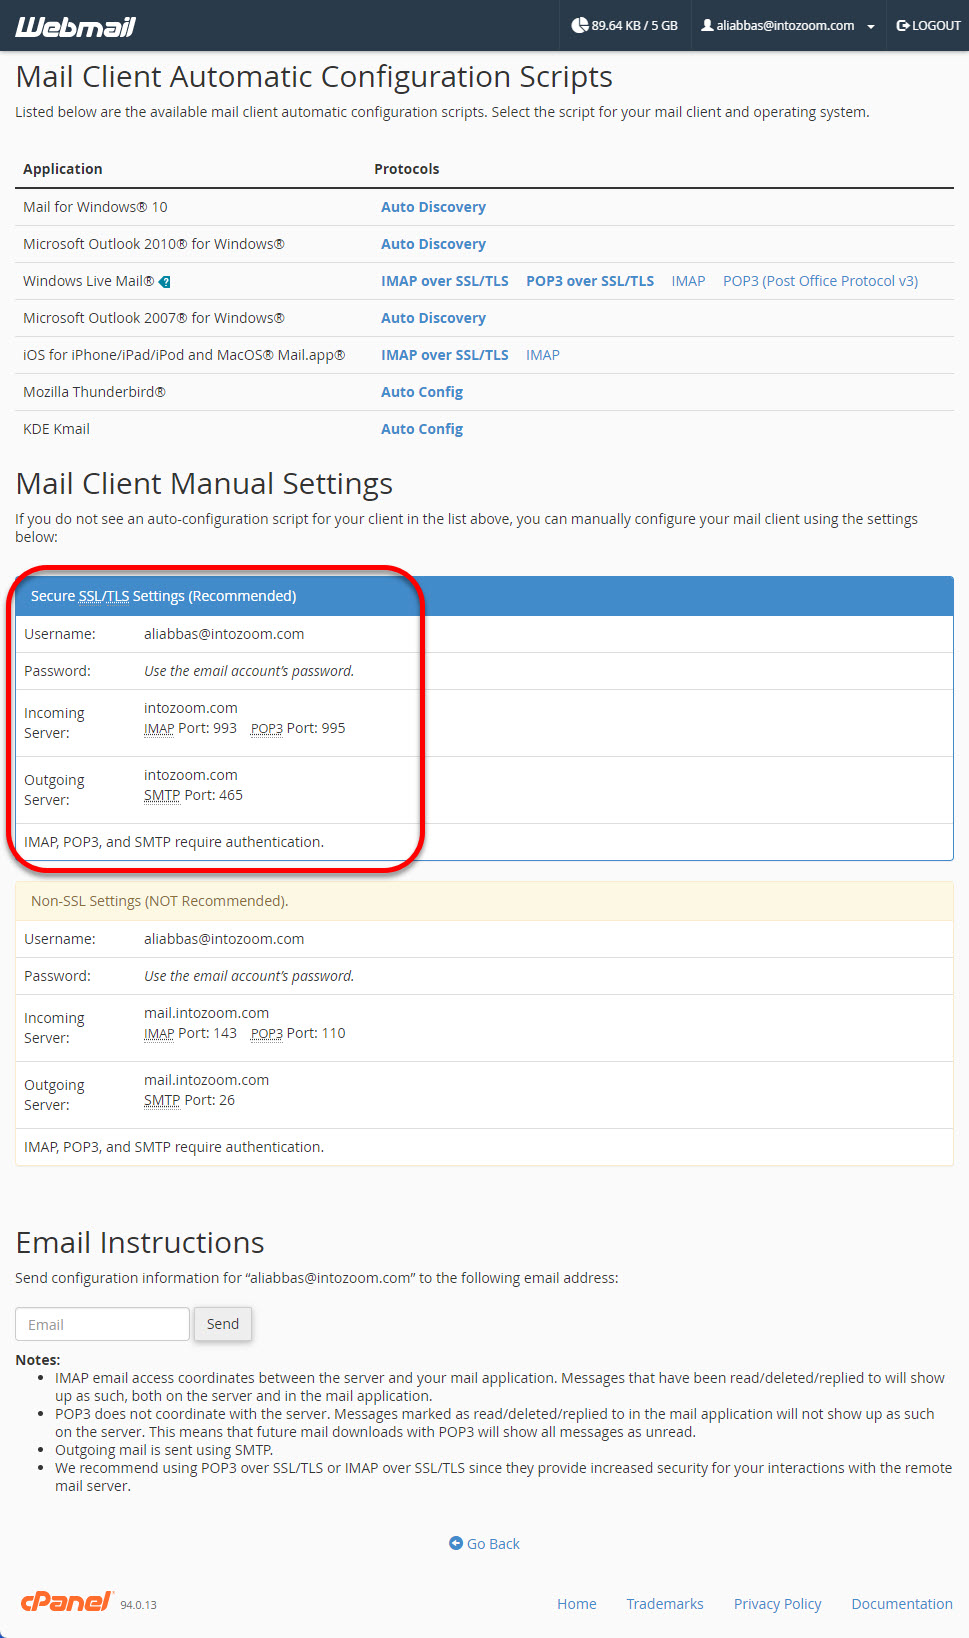This screenshot has height=1638, width=969.
Task: Click the Non-SSL Settings (NOT Recommended) header
Action: 484,901
